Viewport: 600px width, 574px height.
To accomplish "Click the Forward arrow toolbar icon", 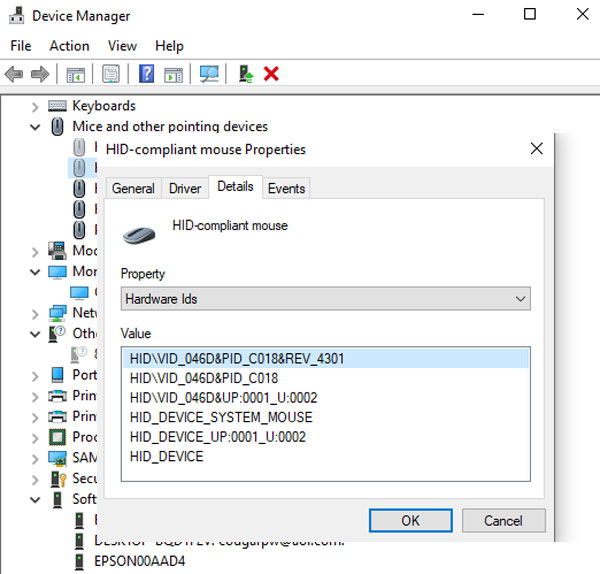I will click(40, 74).
